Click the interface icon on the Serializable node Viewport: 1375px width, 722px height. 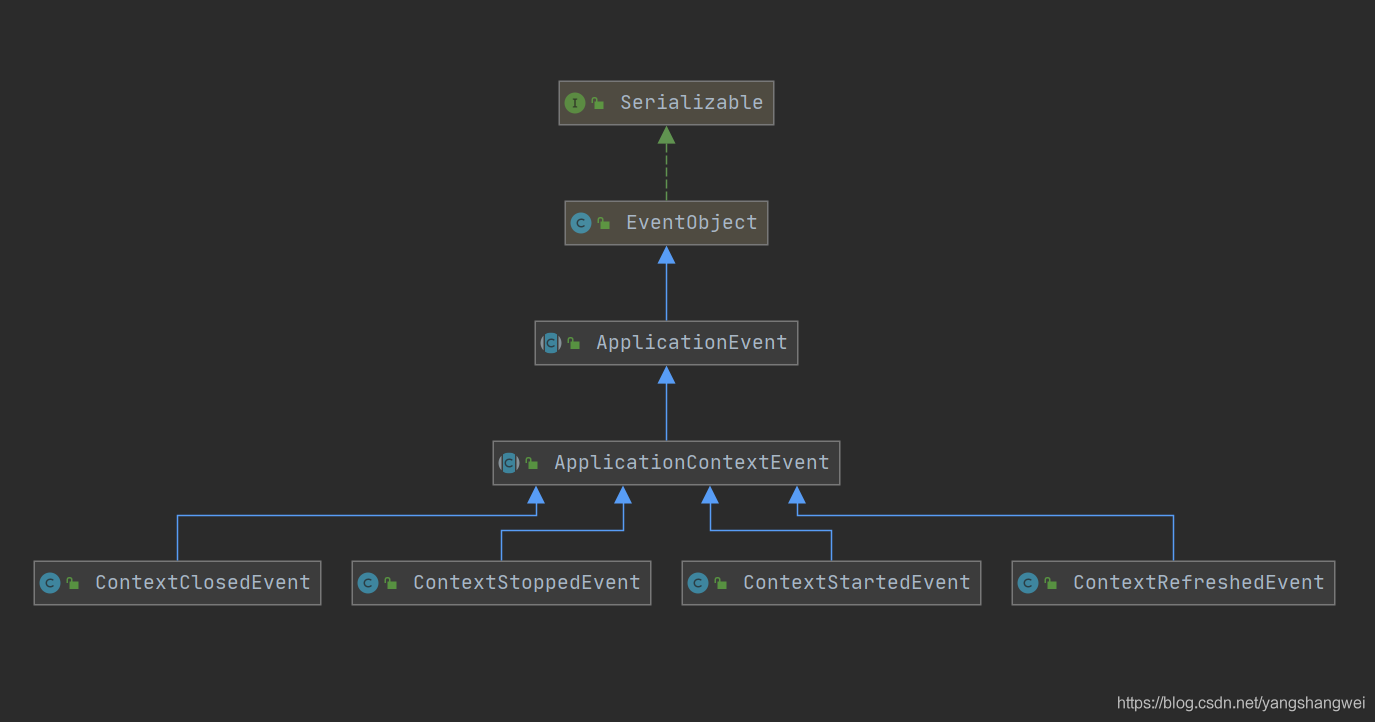click(x=574, y=103)
